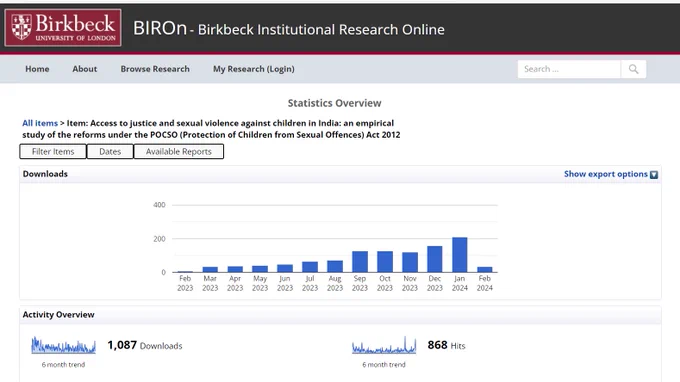This screenshot has width=680, height=382.
Task: Click the Activity Overview panel heading
Action: pos(59,315)
